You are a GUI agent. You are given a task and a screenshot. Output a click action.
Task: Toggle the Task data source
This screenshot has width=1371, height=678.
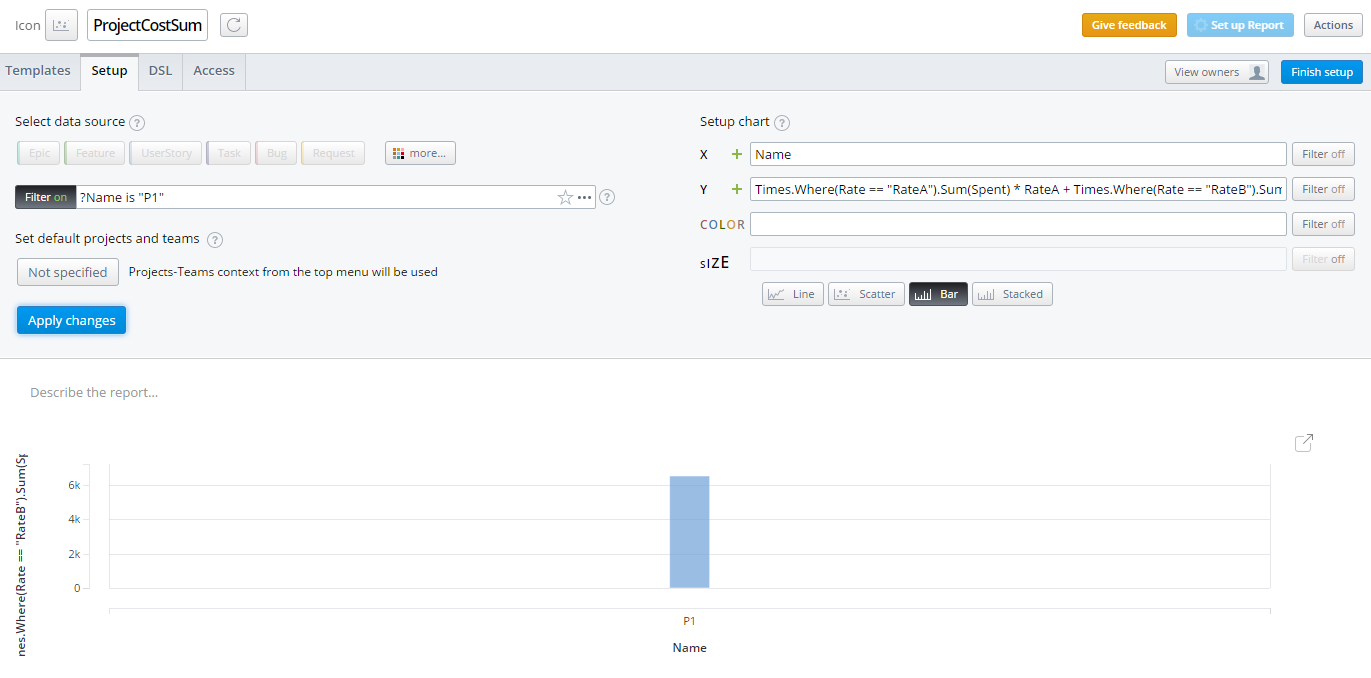229,153
